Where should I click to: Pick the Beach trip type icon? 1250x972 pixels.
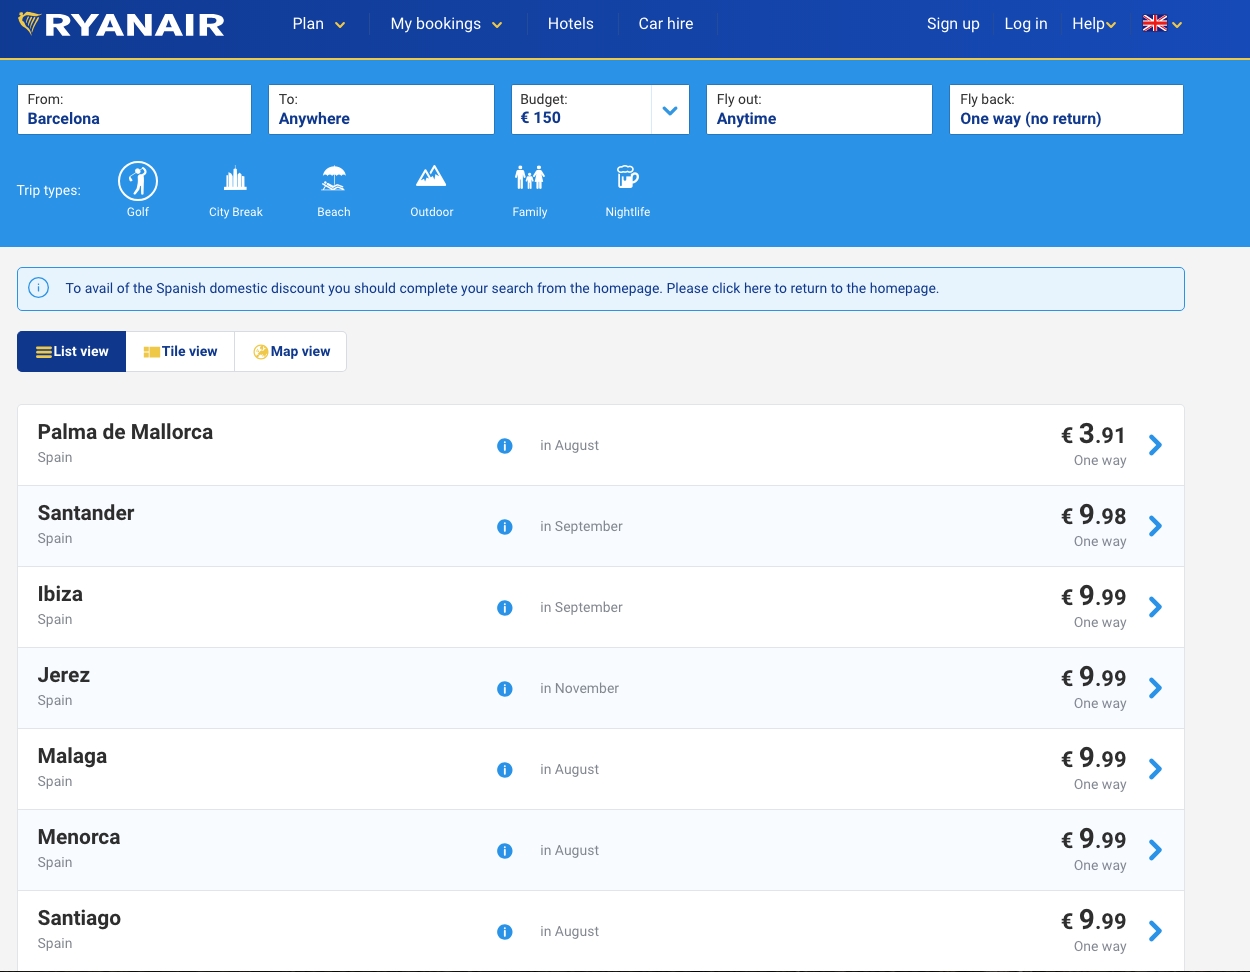(x=333, y=181)
